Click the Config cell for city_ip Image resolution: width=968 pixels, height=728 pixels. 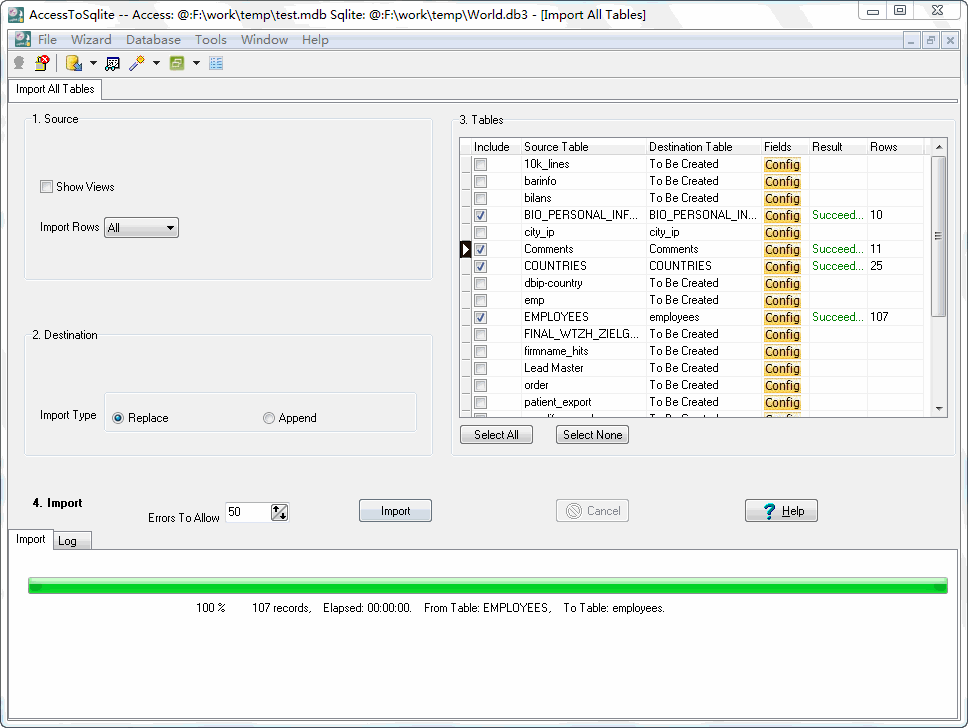tap(782, 232)
